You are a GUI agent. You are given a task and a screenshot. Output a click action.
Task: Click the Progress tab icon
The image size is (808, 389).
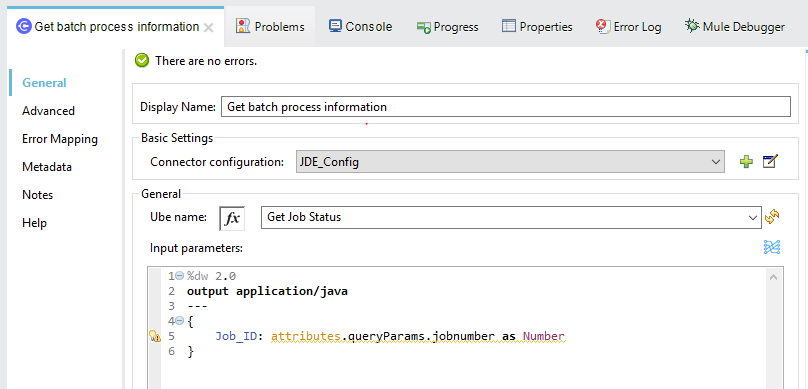pyautogui.click(x=424, y=27)
